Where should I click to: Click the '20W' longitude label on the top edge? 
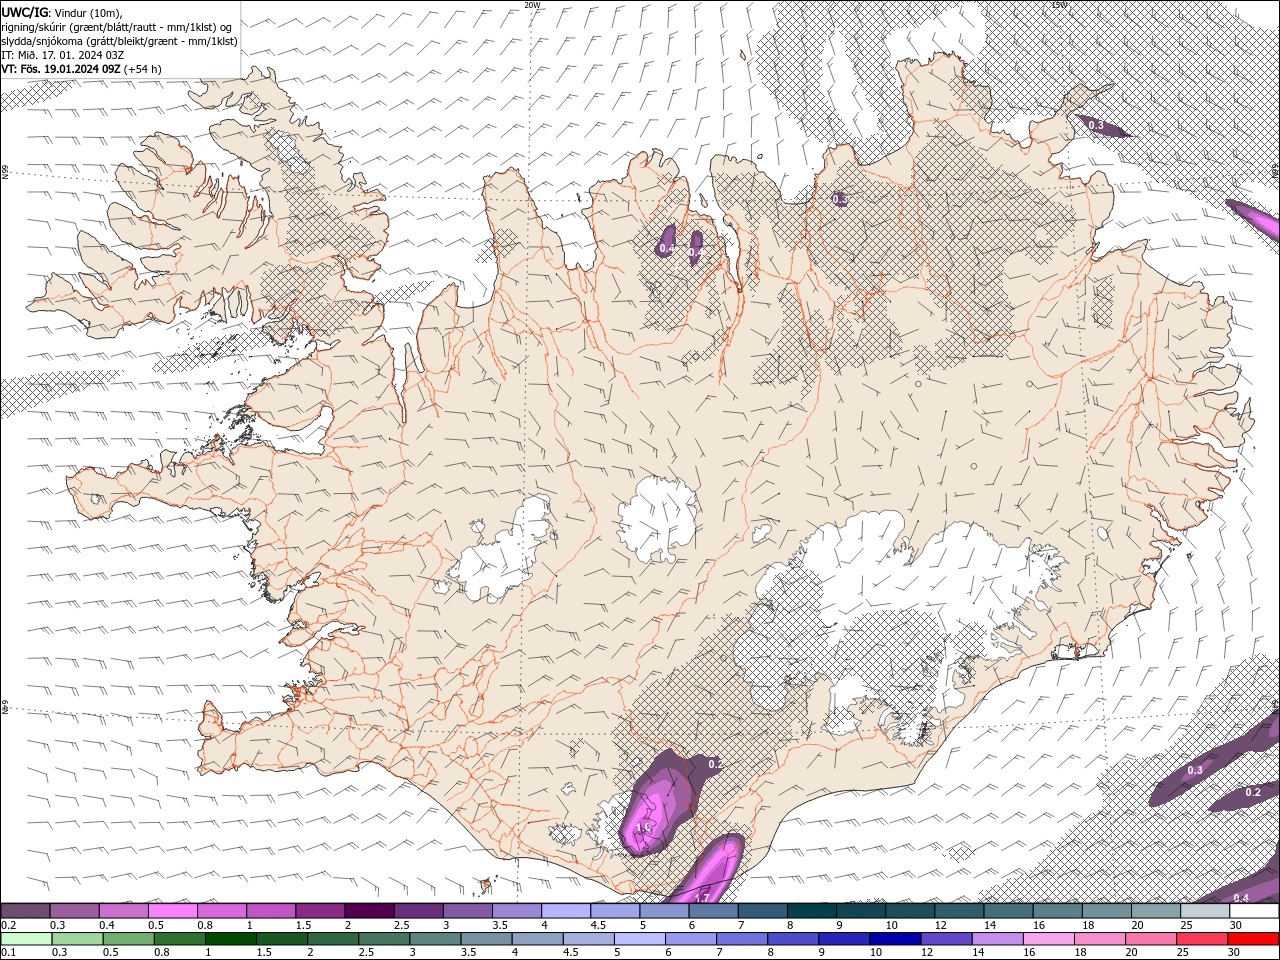[x=532, y=5]
